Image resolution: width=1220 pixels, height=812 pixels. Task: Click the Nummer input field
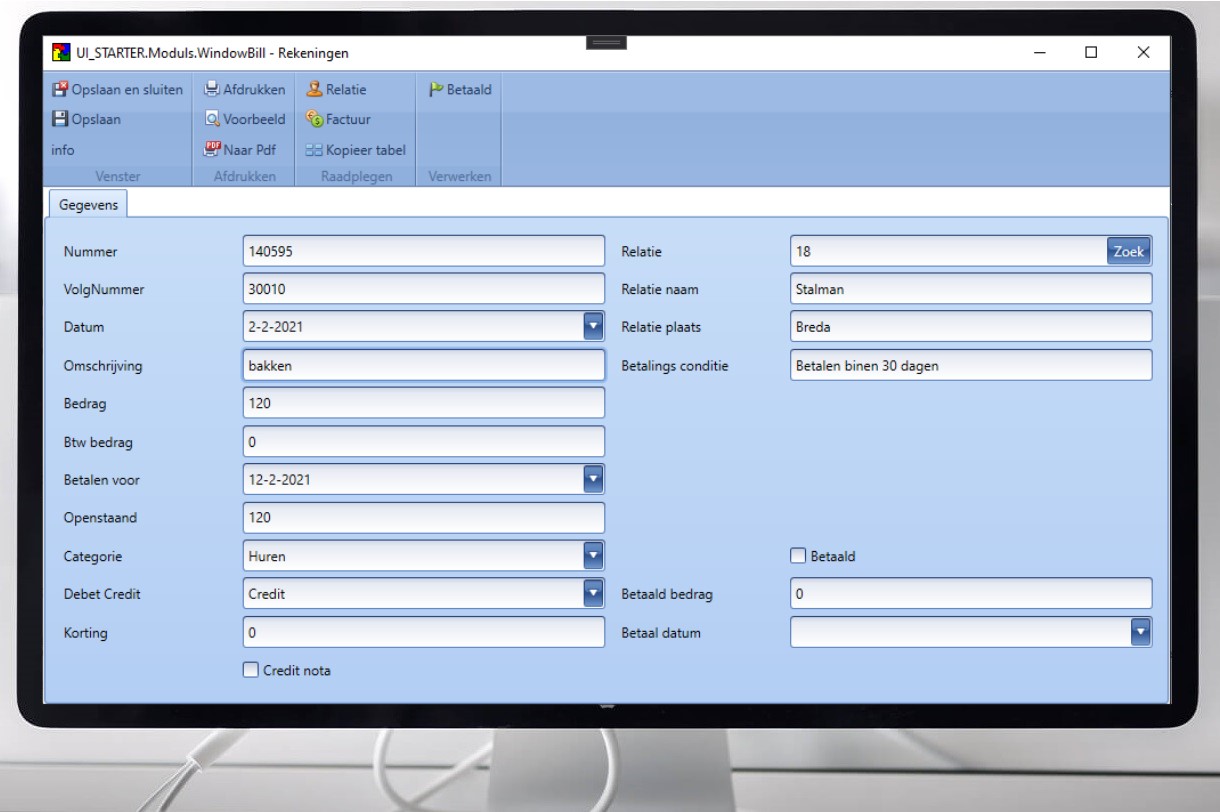coord(424,252)
